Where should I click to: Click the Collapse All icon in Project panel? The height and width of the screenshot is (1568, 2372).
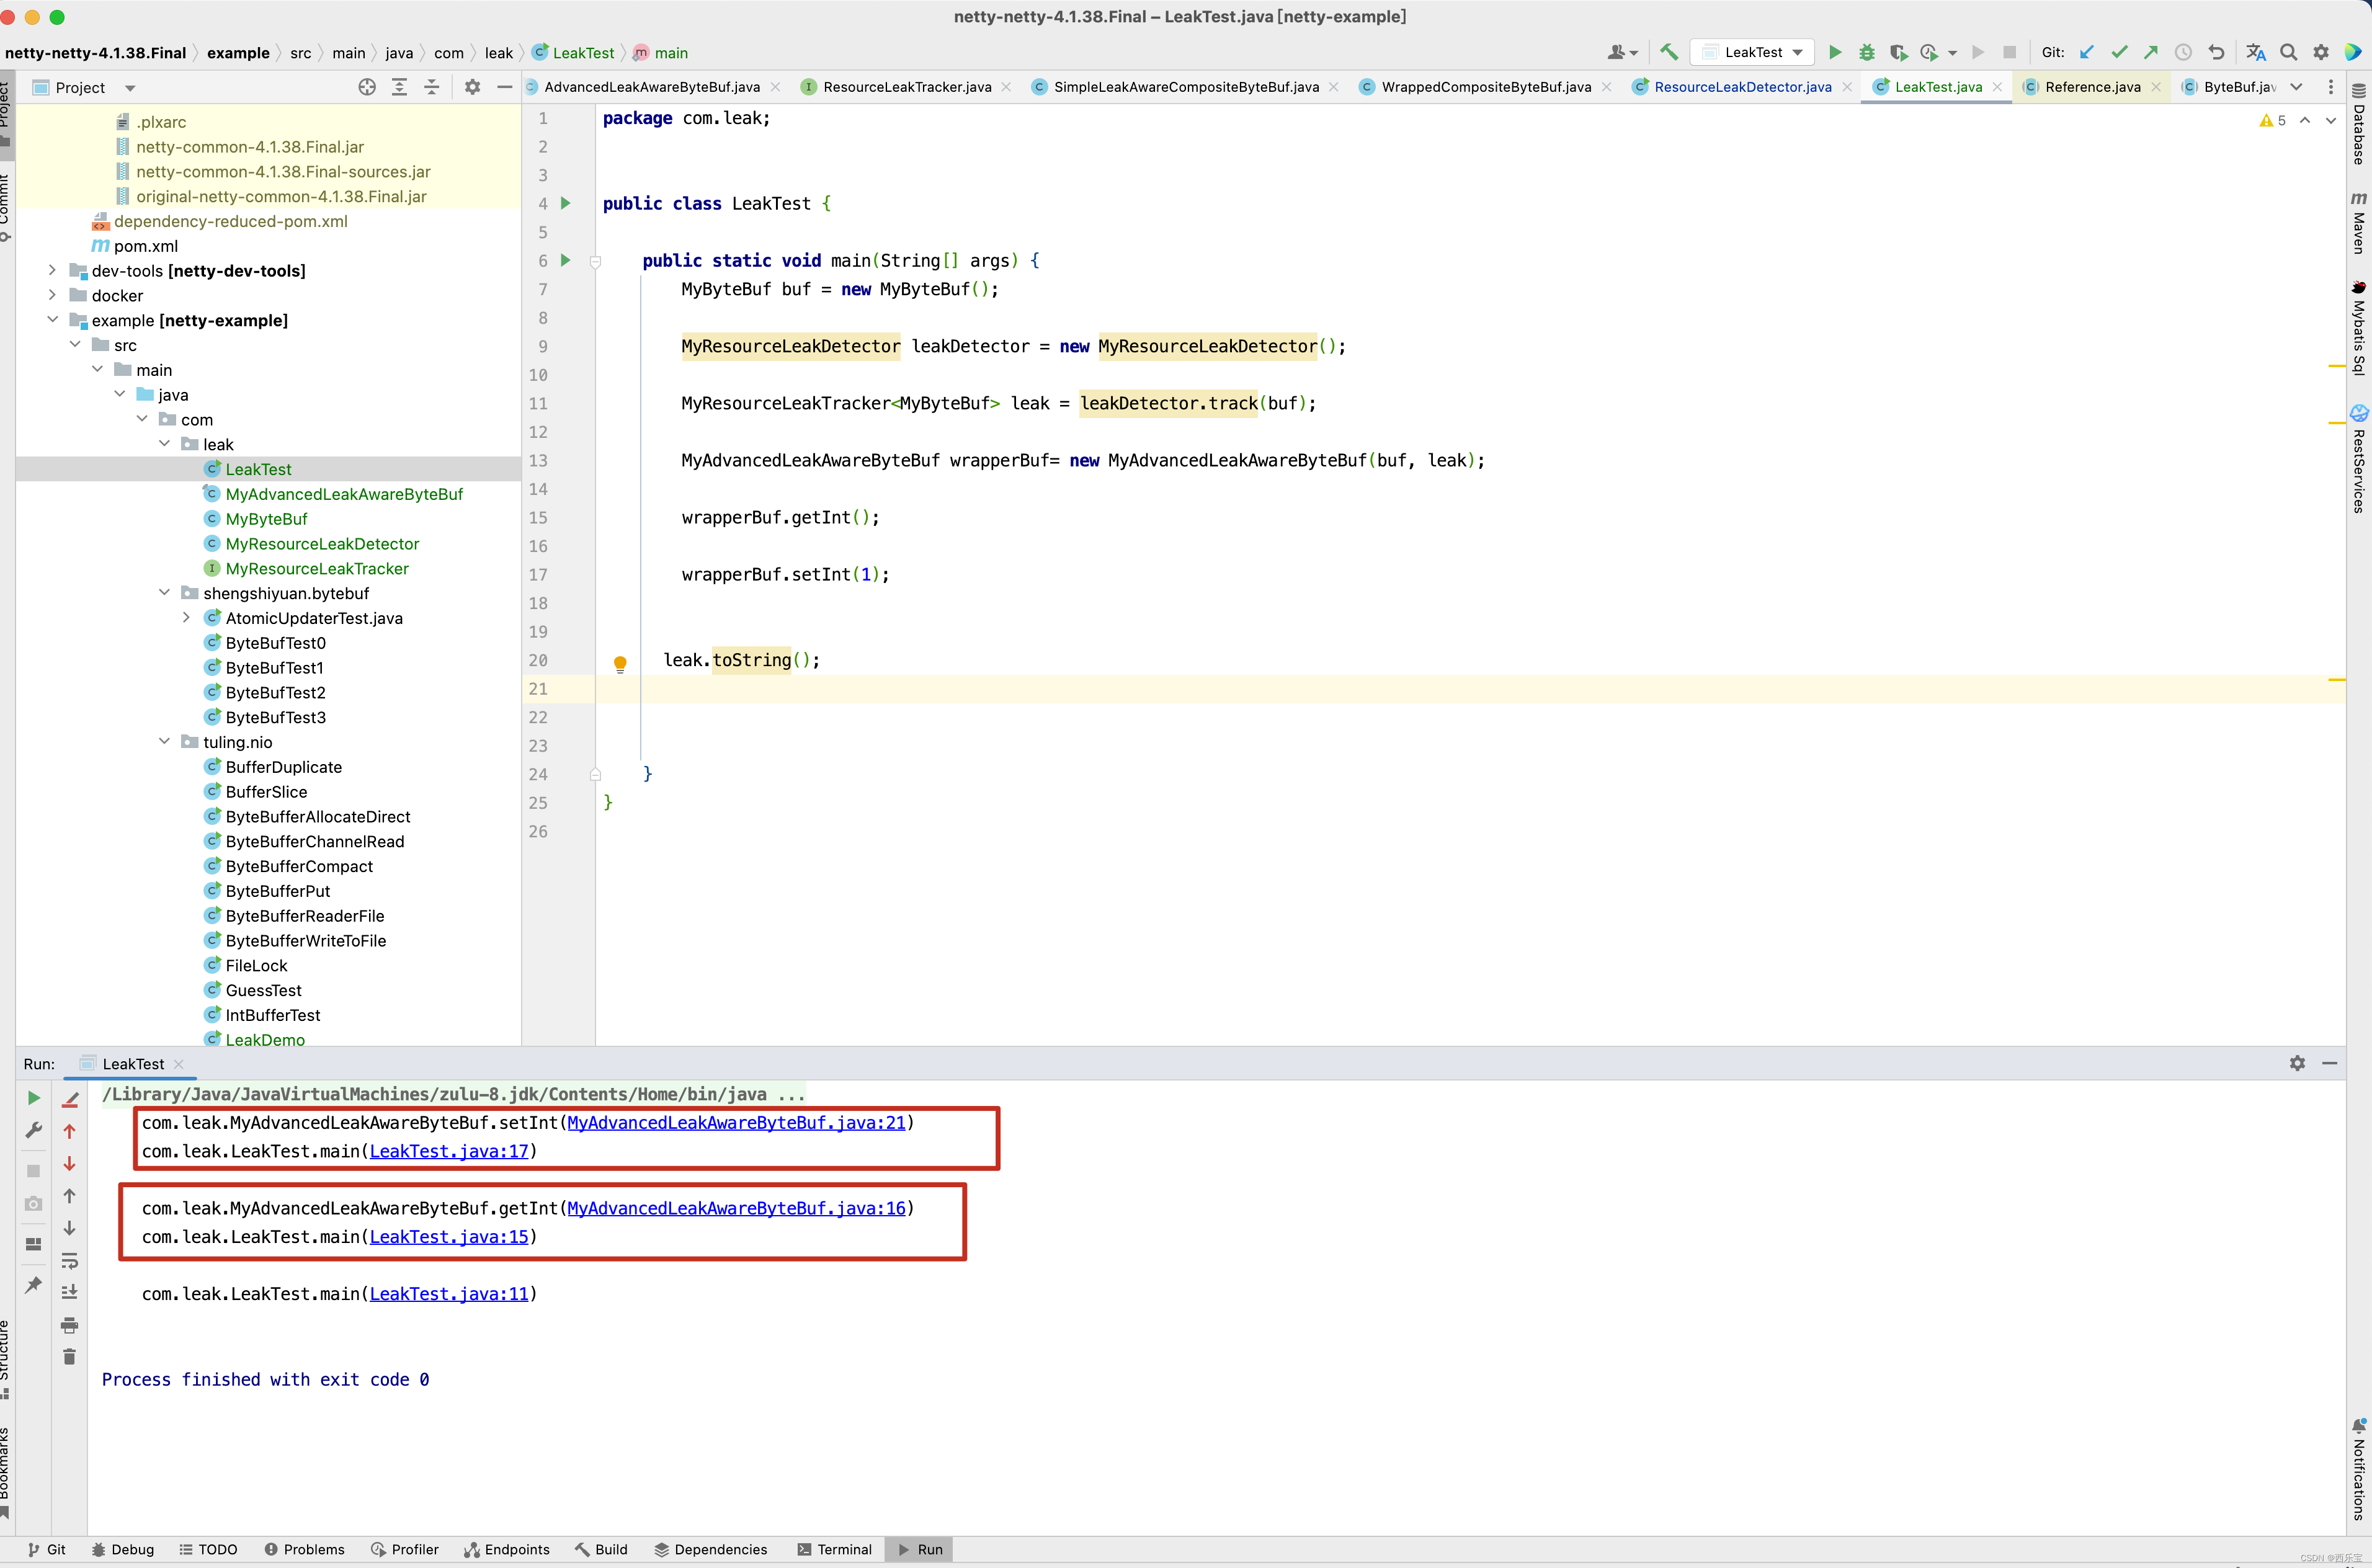point(431,87)
